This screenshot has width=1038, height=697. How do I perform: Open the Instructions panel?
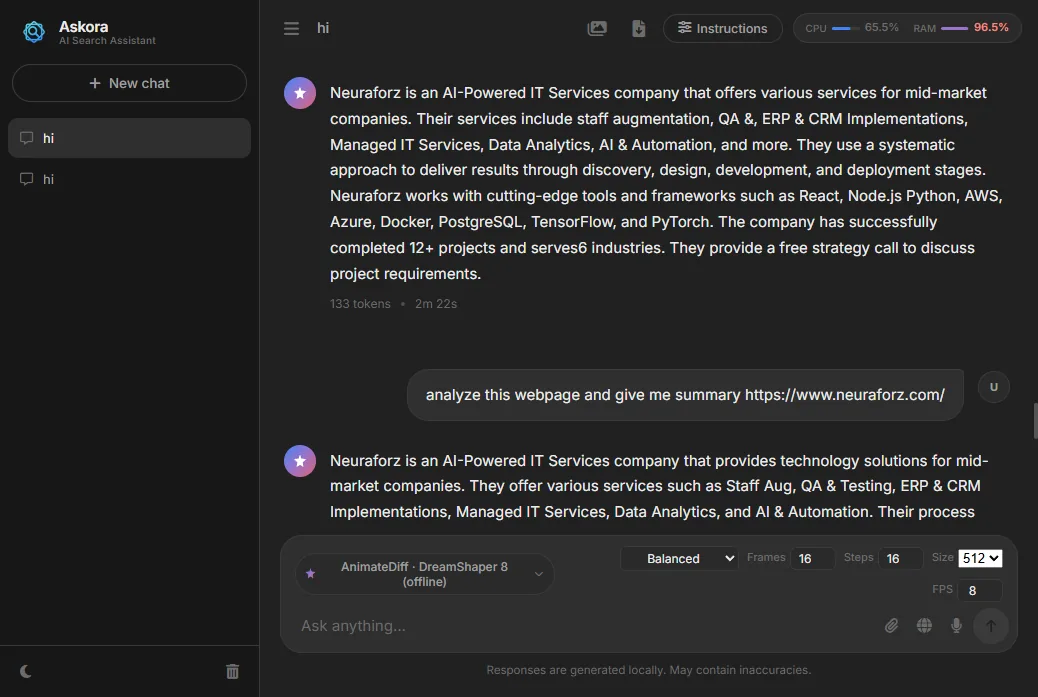(722, 28)
